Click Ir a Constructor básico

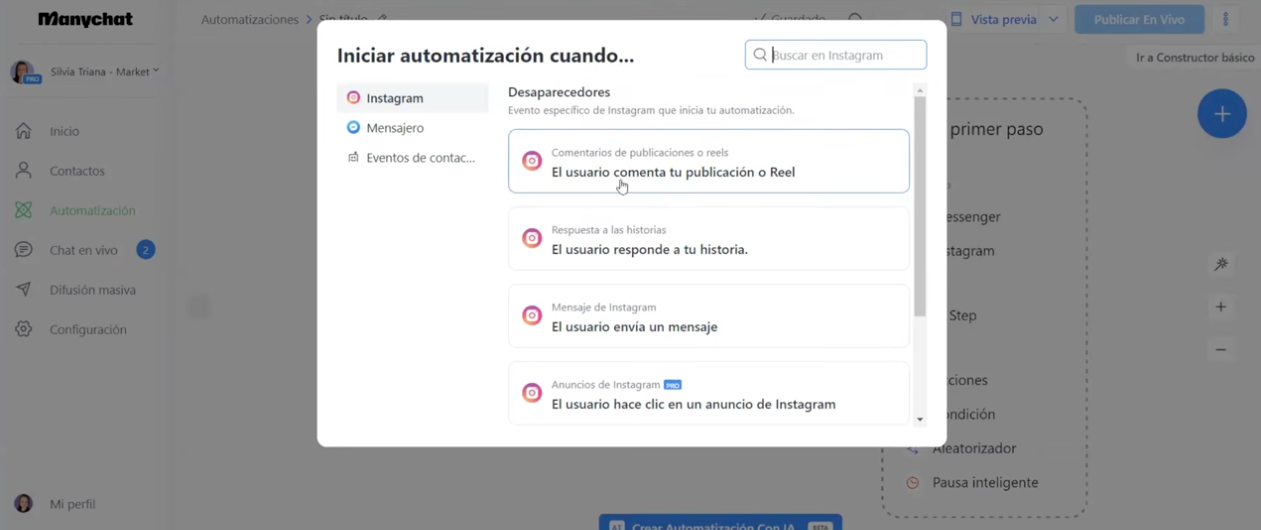point(1195,57)
